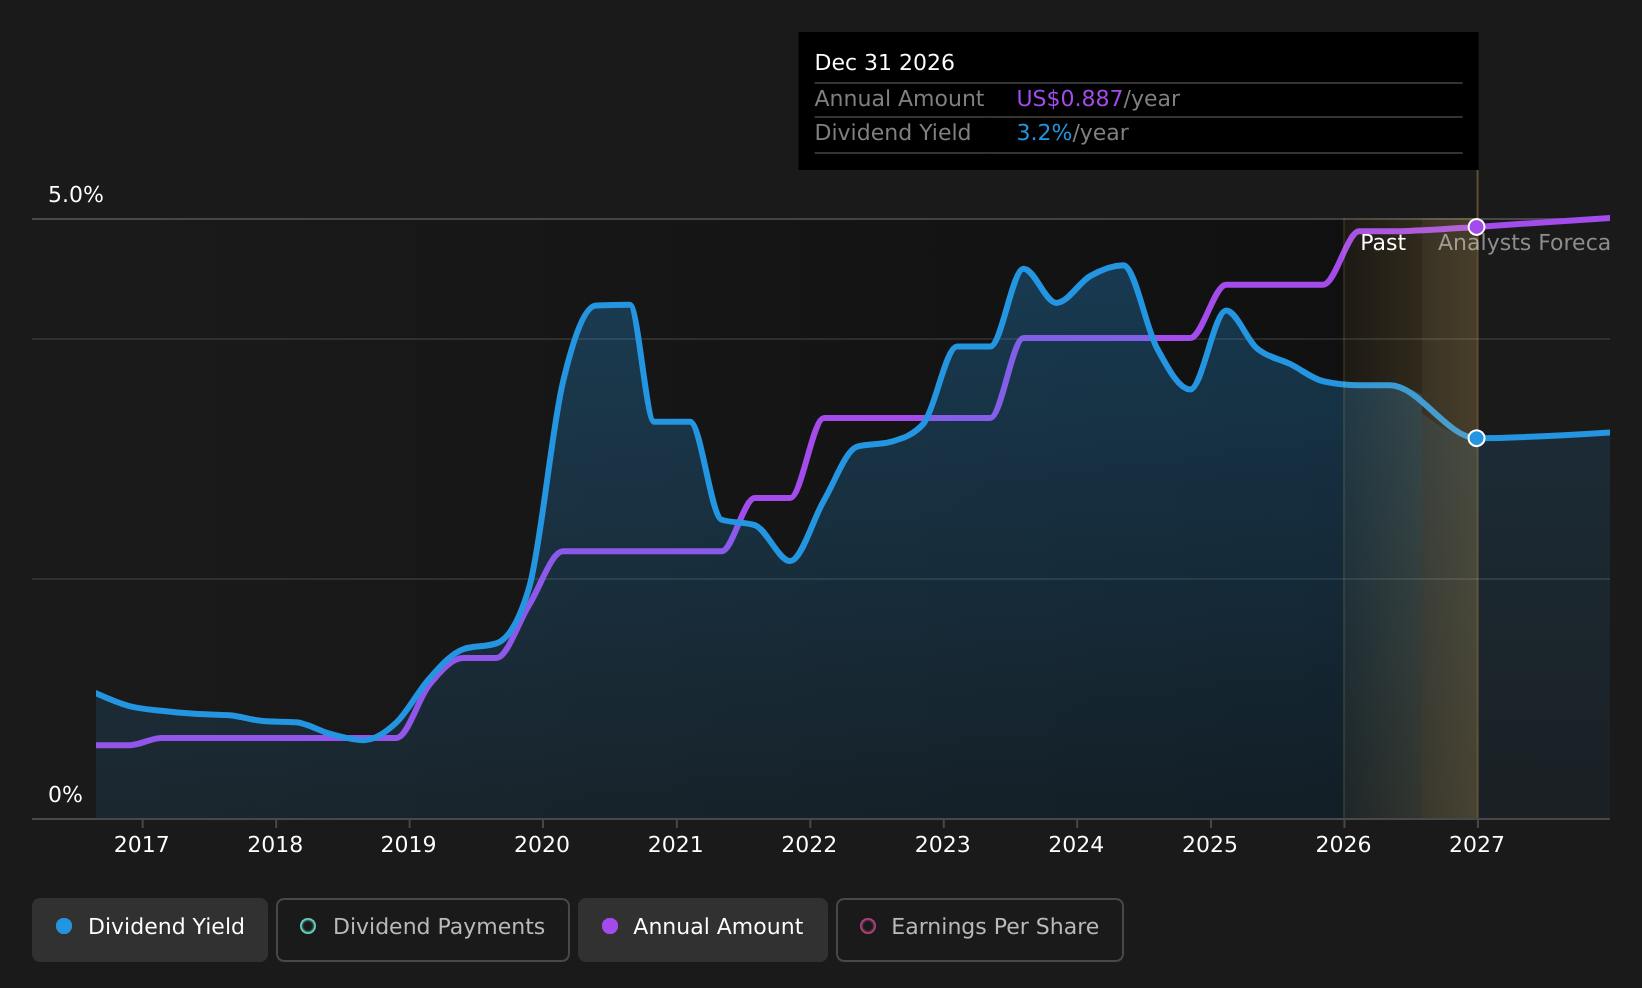The image size is (1642, 988).
Task: Enable the Earnings Per Share series
Action: coord(979,929)
